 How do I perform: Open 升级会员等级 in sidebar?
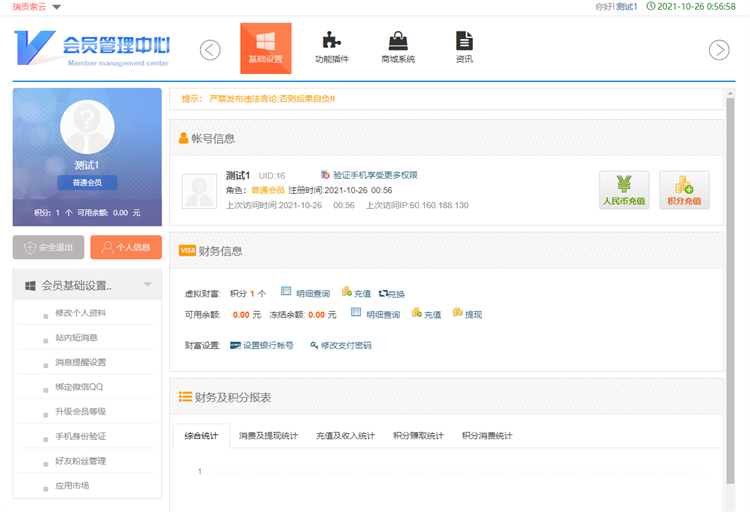(x=80, y=412)
